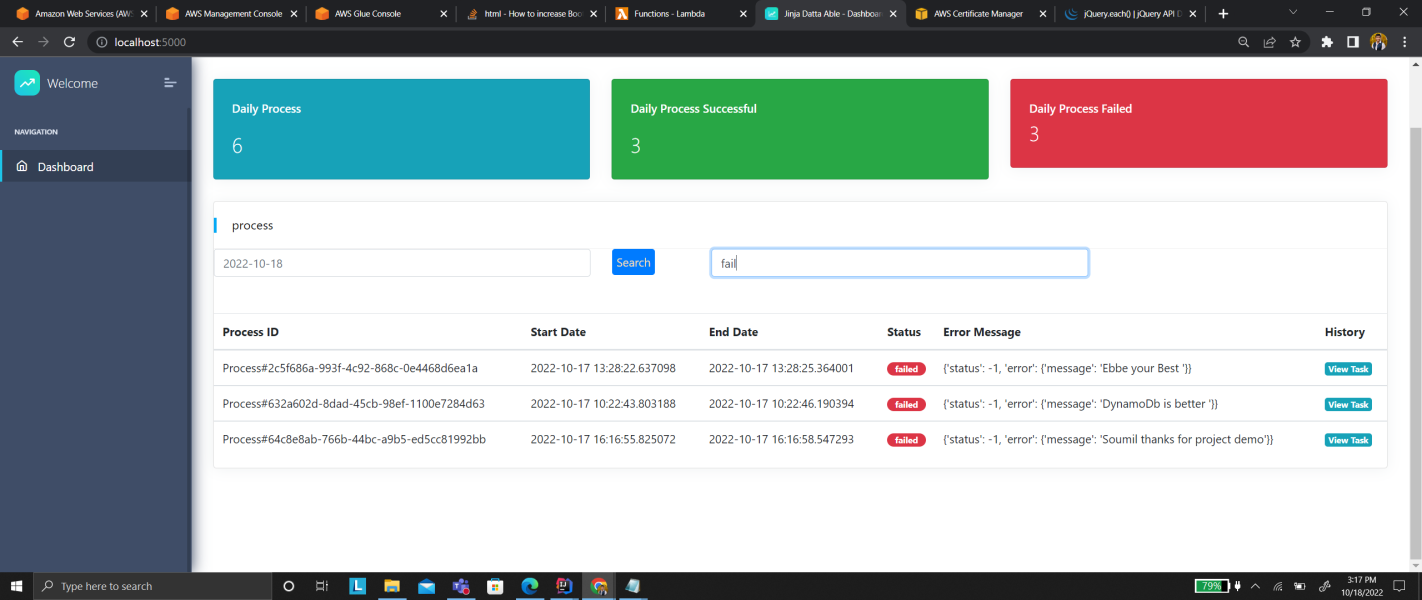Screen dimensions: 1422x600
Task: Switch to AWS Glue Console tab
Action: coord(381,14)
